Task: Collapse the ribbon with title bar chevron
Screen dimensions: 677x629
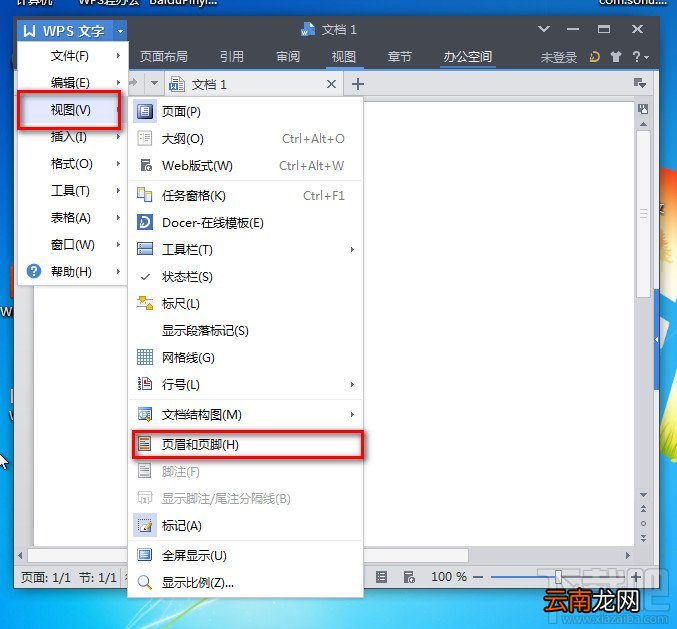Action: point(544,29)
